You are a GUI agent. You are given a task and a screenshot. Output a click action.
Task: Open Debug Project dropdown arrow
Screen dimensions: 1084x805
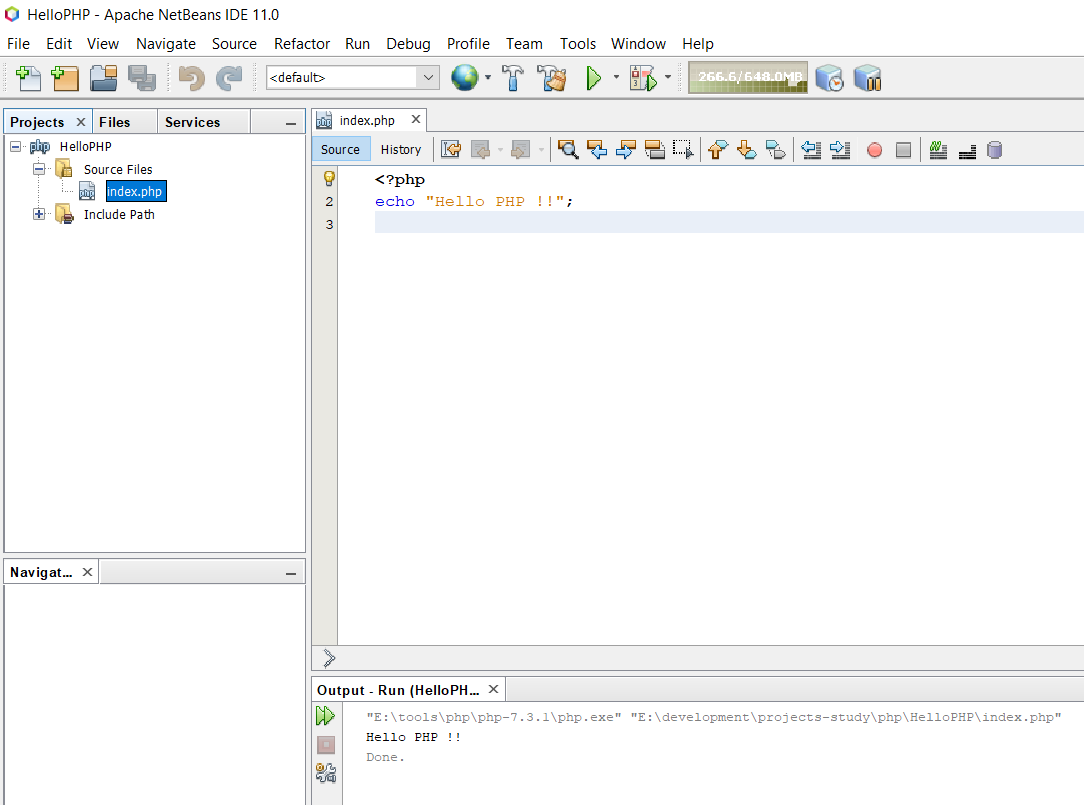pos(668,77)
